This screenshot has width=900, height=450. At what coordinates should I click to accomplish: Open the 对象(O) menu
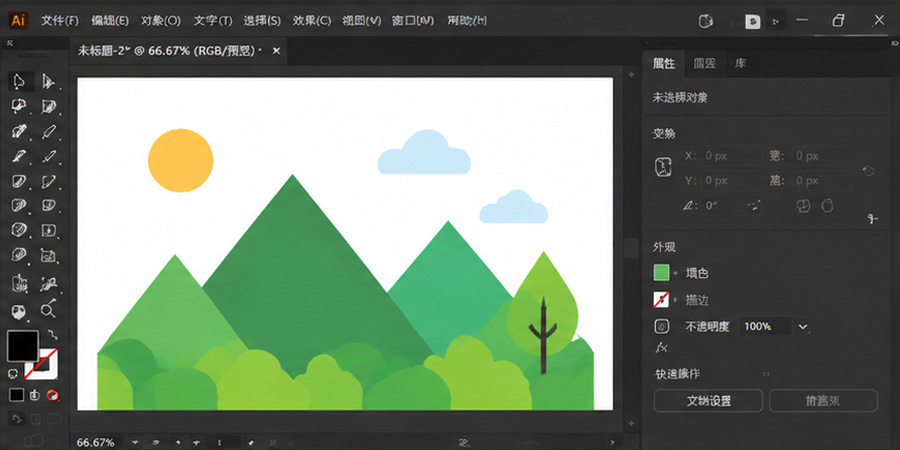pyautogui.click(x=161, y=21)
